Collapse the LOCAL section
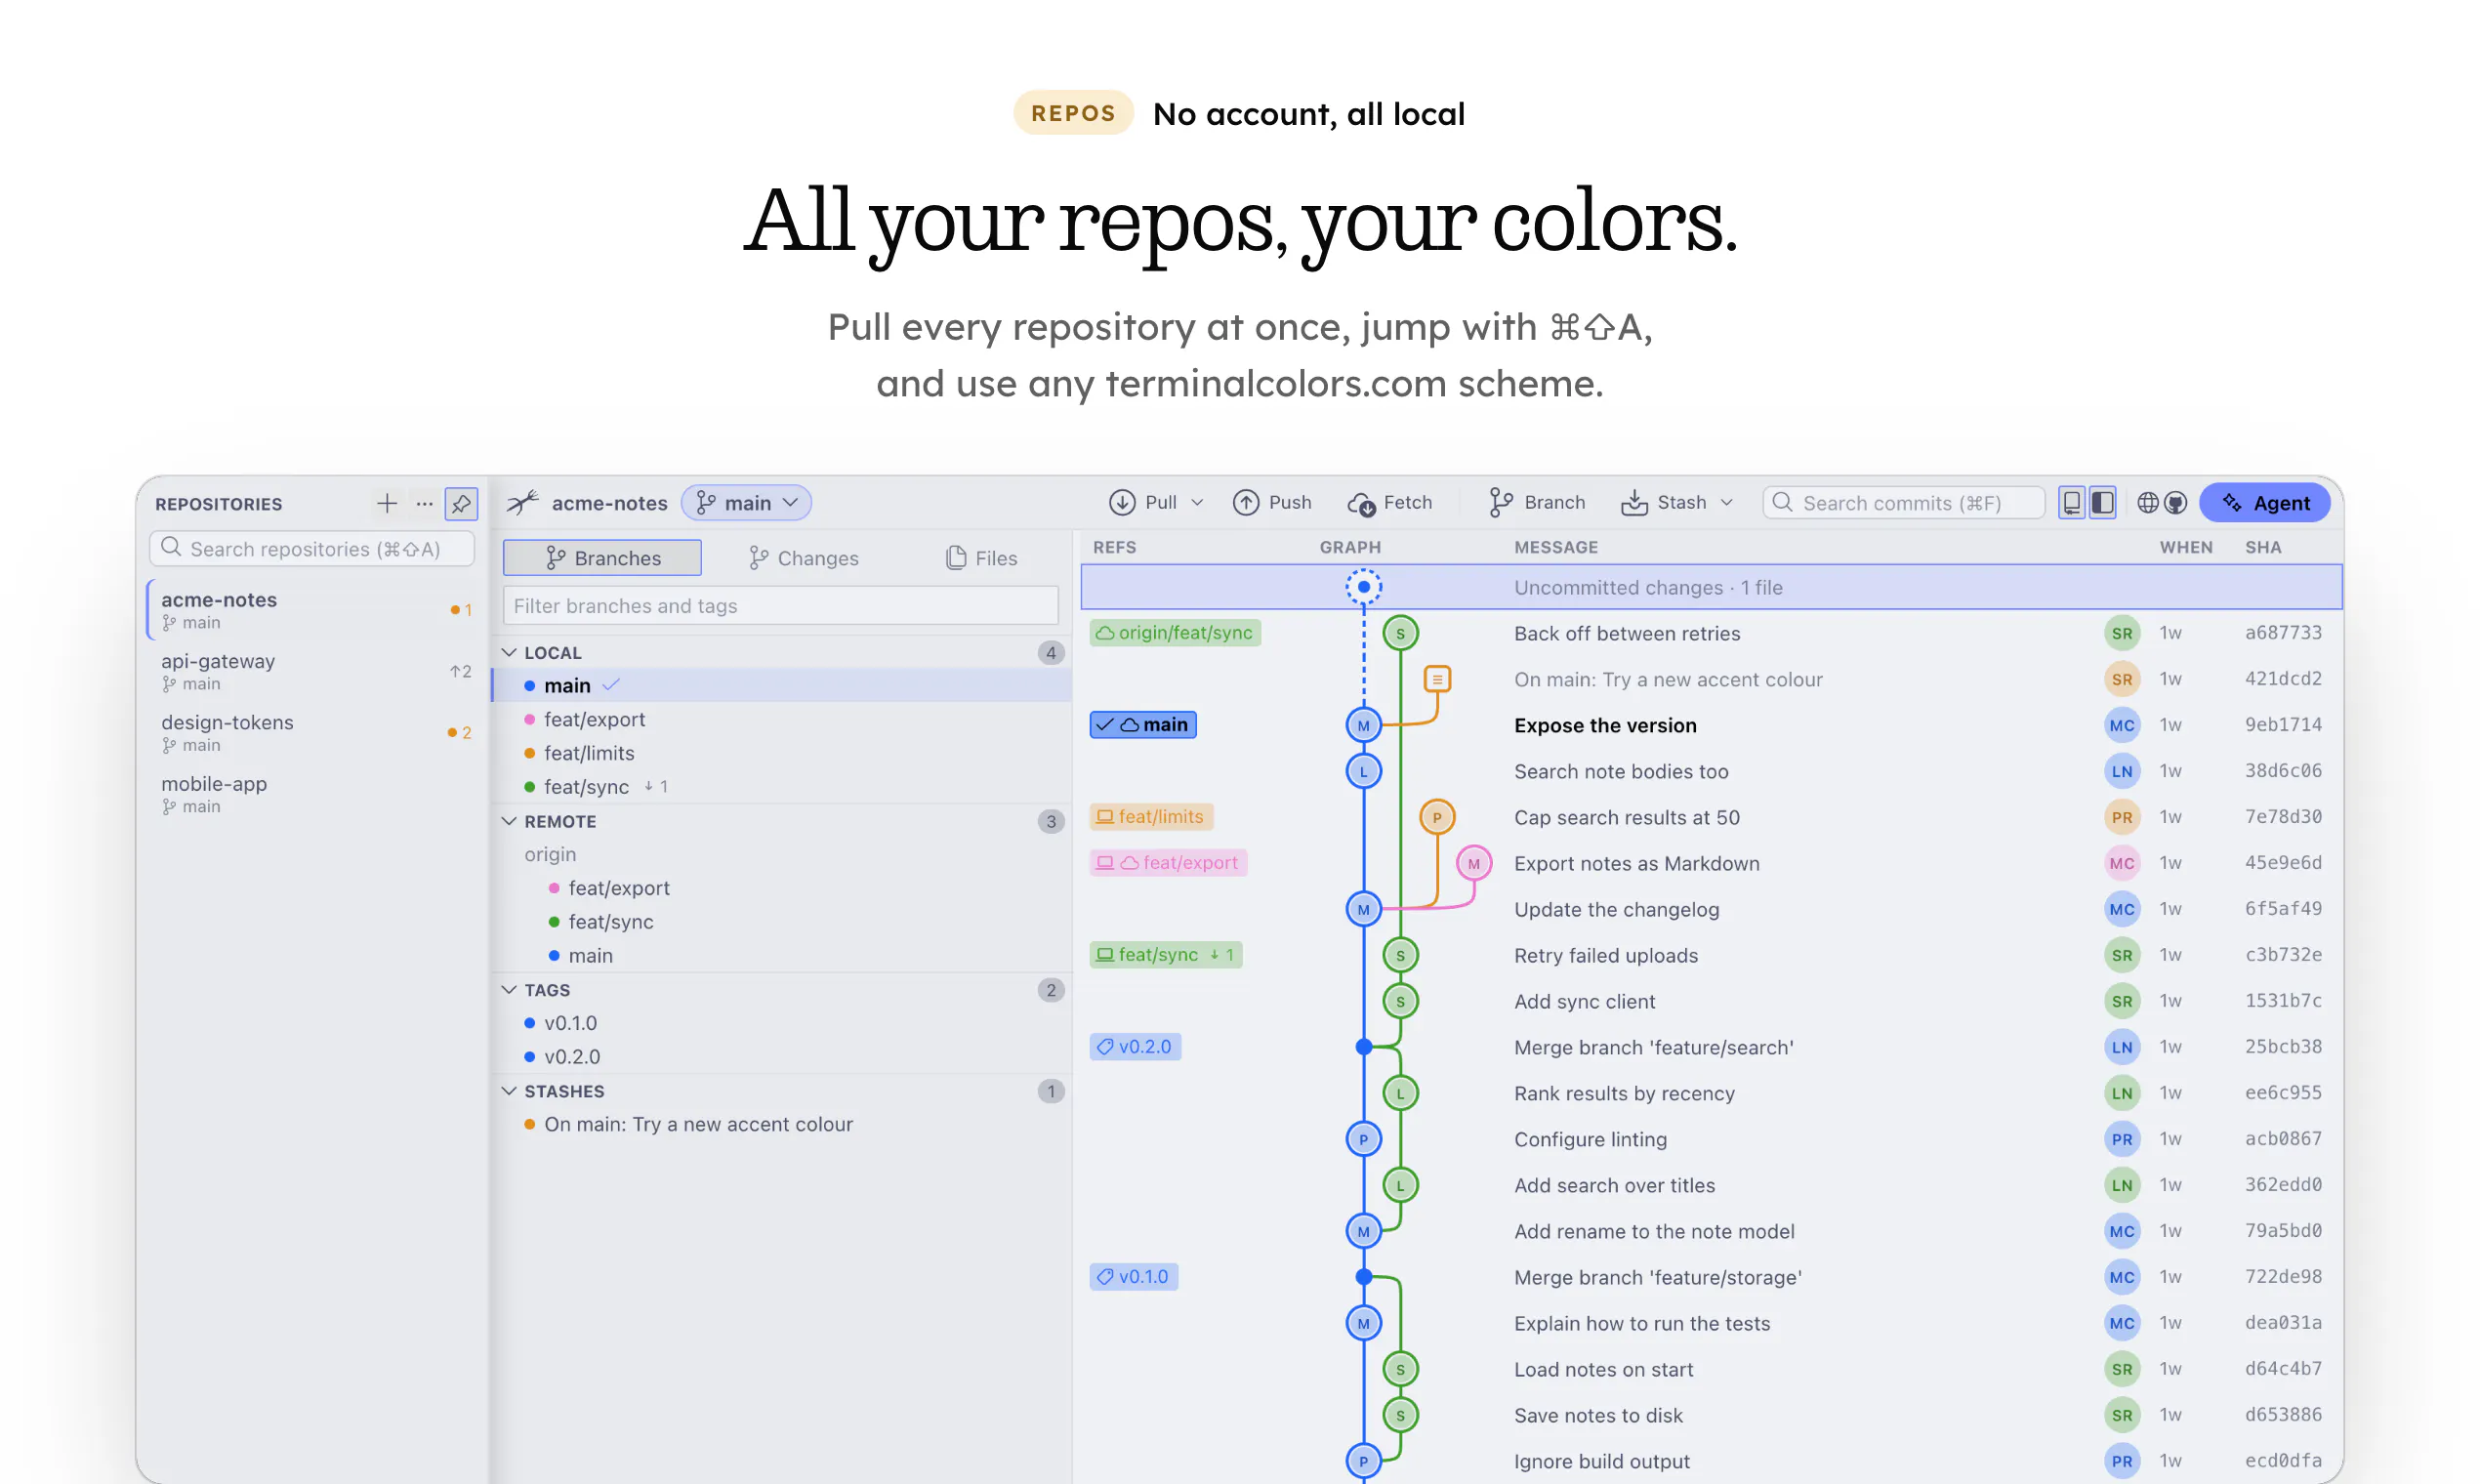This screenshot has width=2480, height=1484. [509, 652]
